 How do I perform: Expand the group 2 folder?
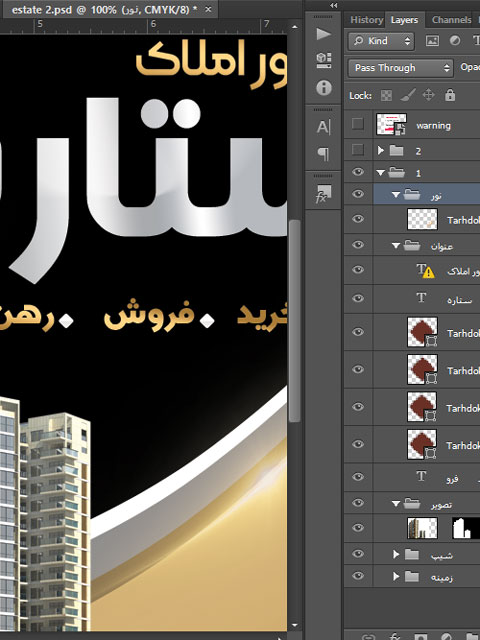click(x=380, y=150)
